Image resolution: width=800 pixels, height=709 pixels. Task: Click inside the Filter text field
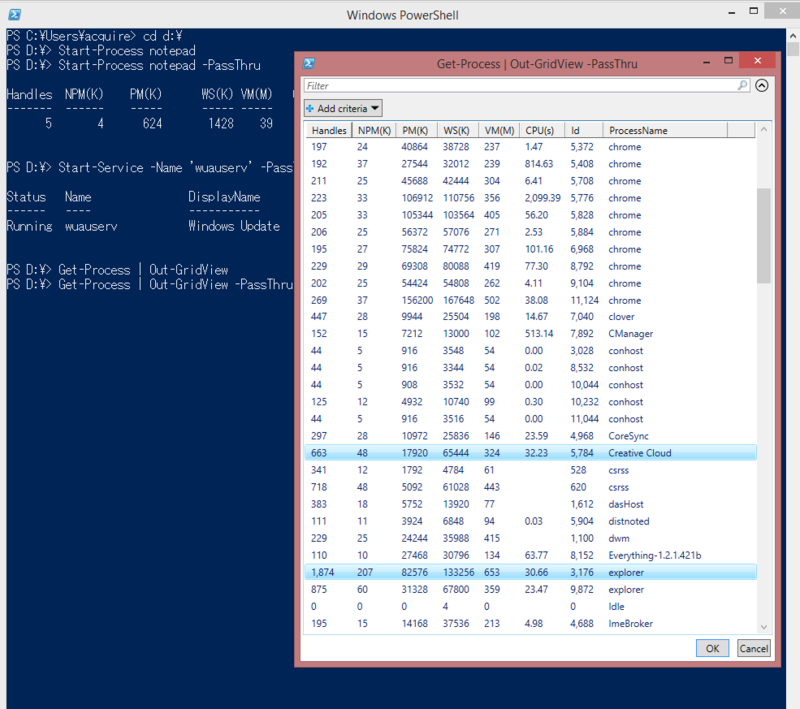500,85
